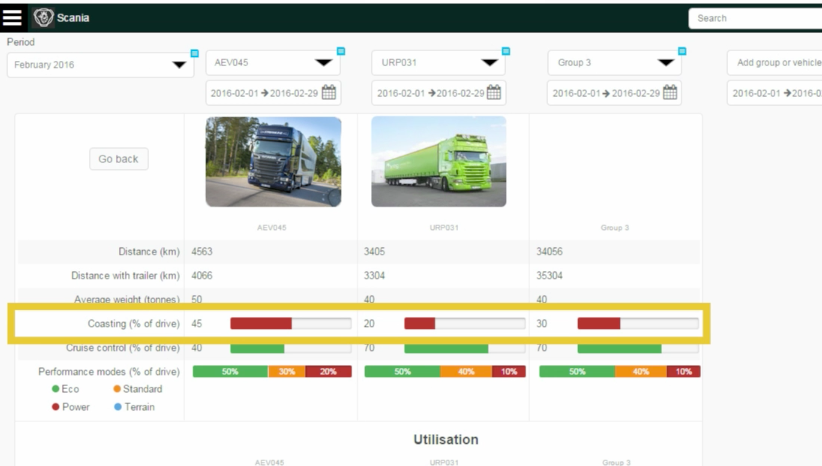
Task: Click URP031 Power 10% segment
Action: pyautogui.click(x=509, y=372)
